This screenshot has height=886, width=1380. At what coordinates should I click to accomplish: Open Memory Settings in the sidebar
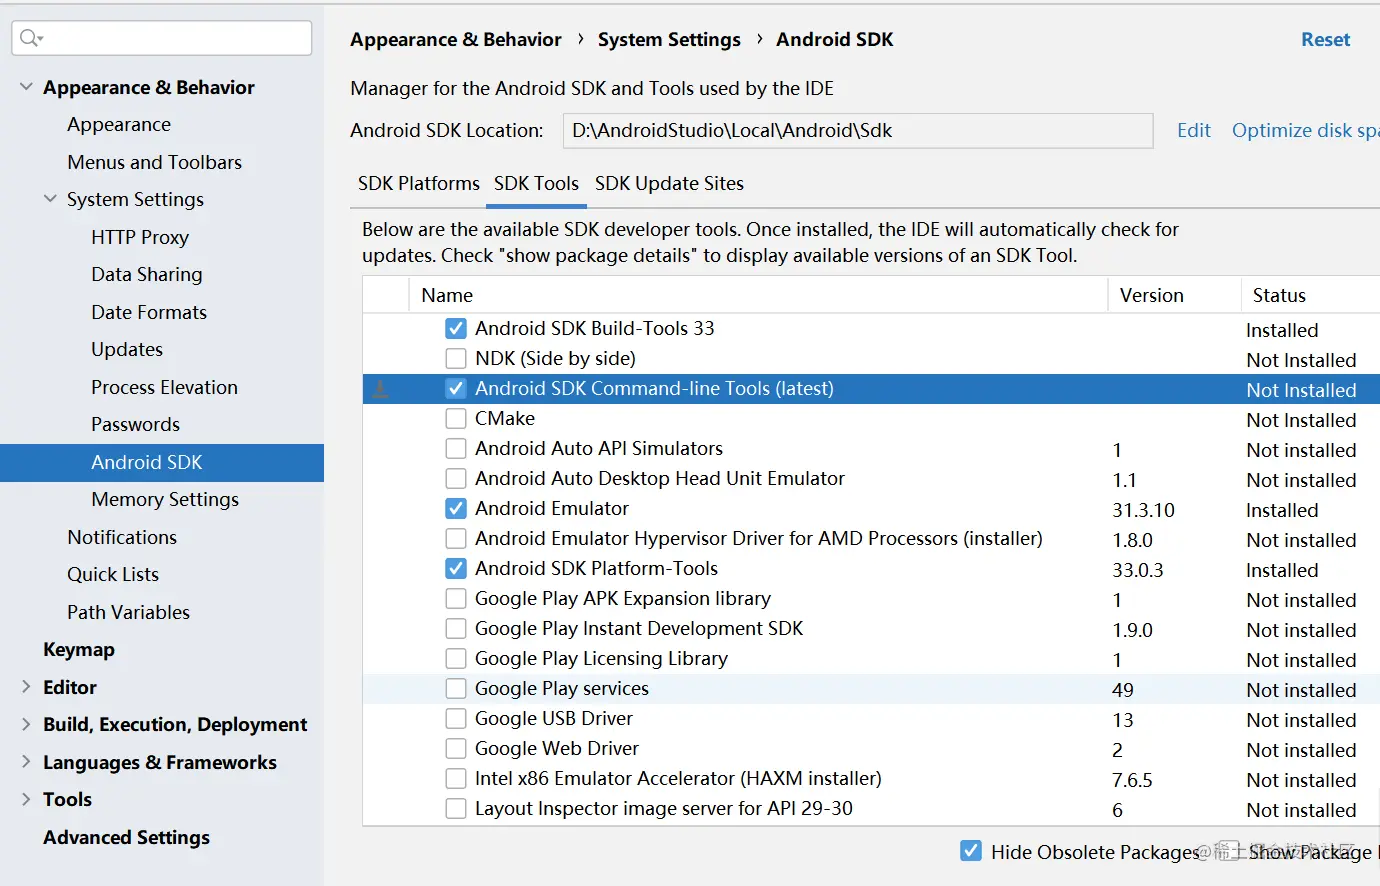coord(165,500)
